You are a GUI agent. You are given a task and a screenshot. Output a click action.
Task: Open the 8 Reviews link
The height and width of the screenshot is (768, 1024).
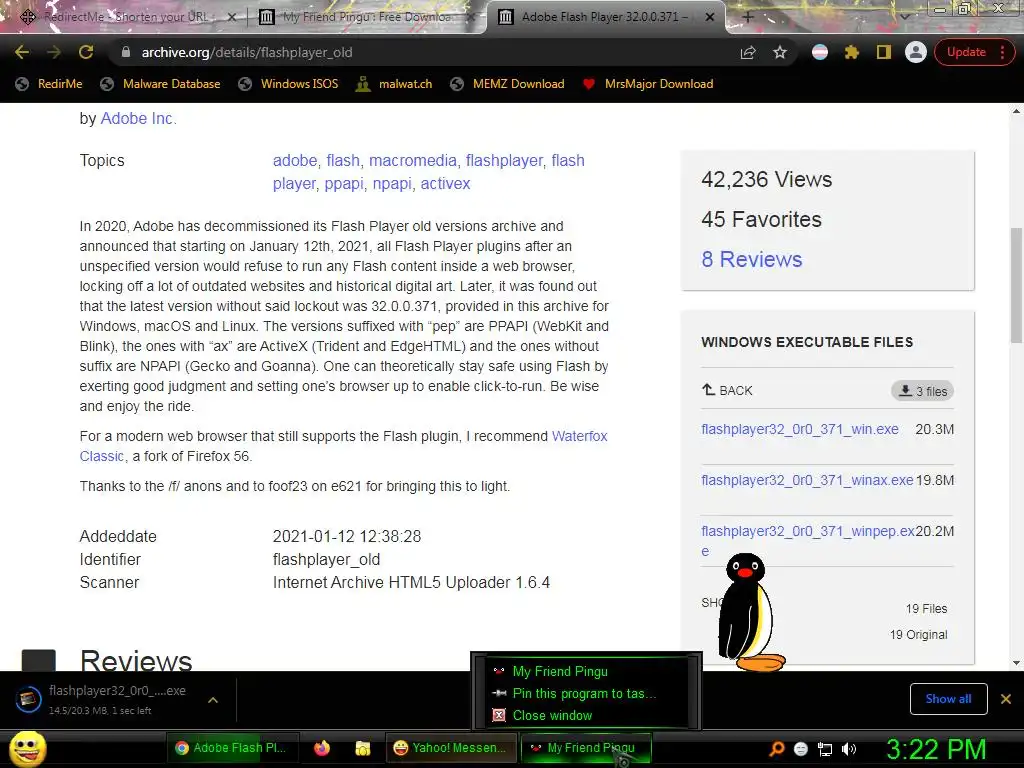[x=752, y=259]
